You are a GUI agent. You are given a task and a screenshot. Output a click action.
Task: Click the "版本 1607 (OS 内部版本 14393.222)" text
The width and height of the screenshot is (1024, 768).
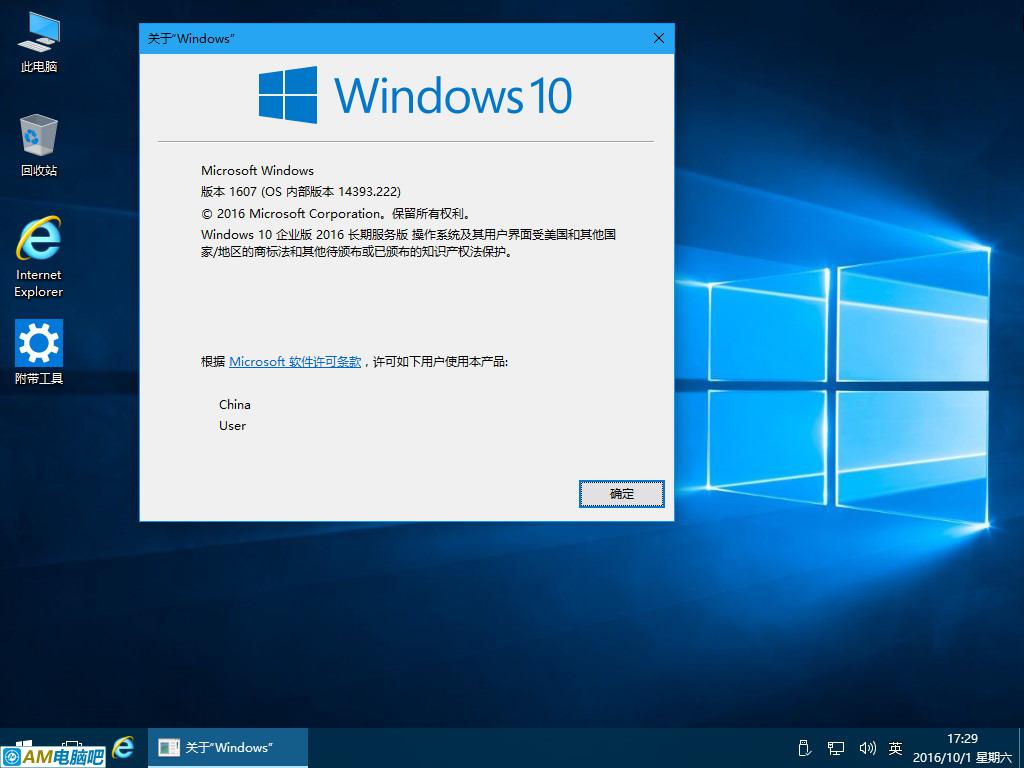[300, 192]
